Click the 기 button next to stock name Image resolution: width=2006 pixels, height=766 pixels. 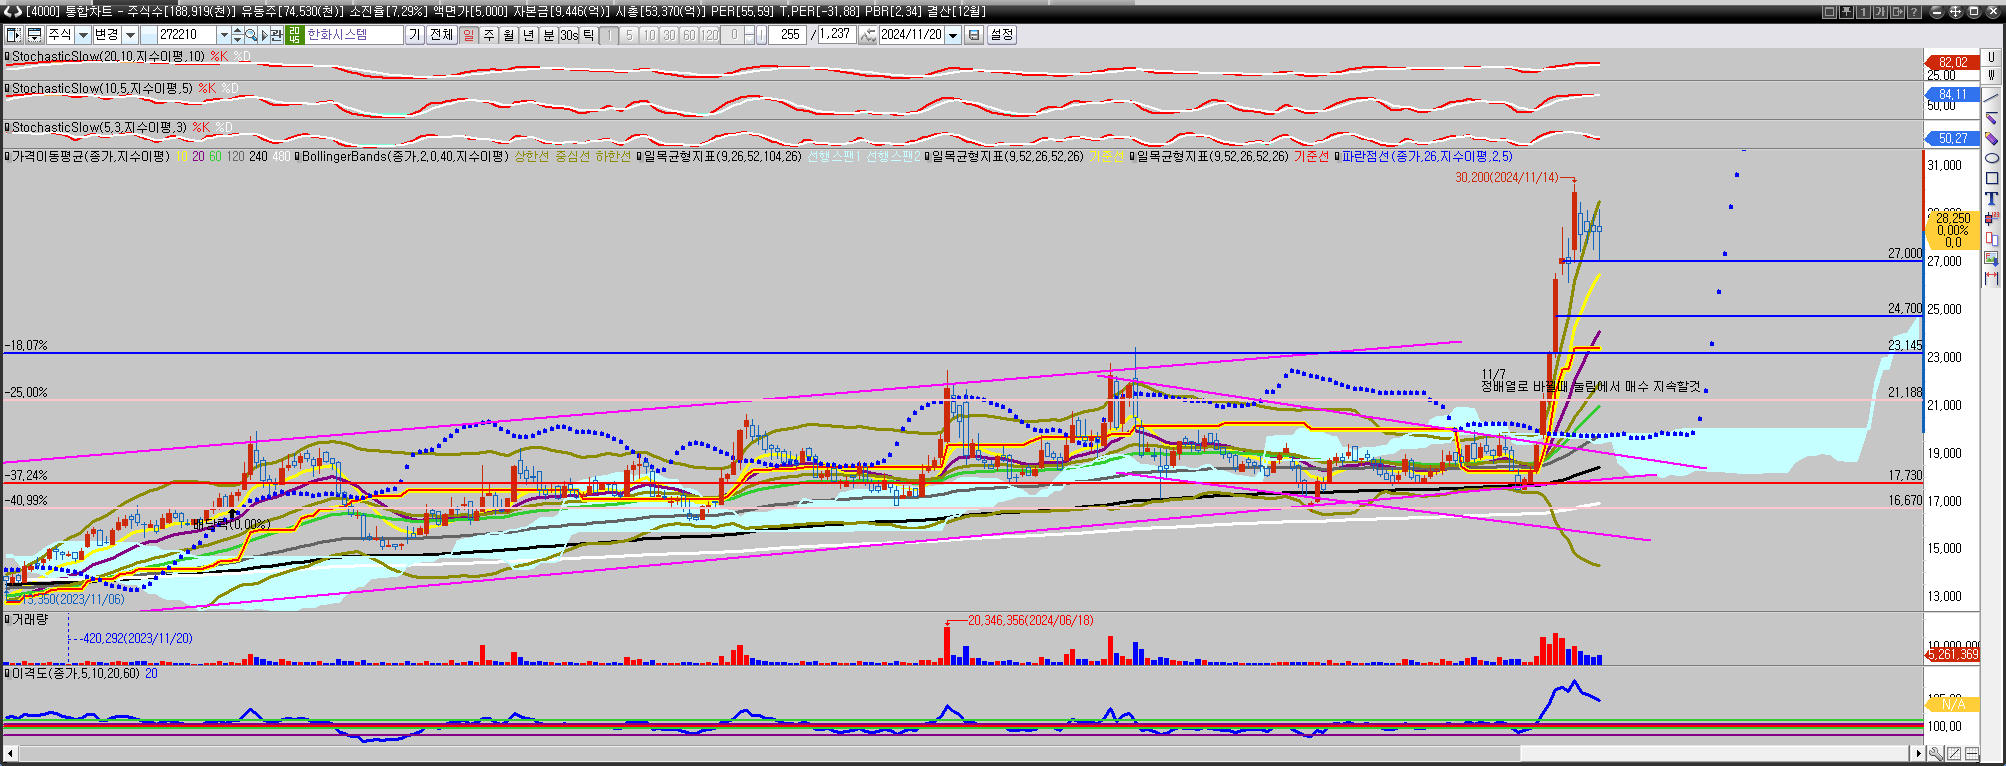coord(414,35)
